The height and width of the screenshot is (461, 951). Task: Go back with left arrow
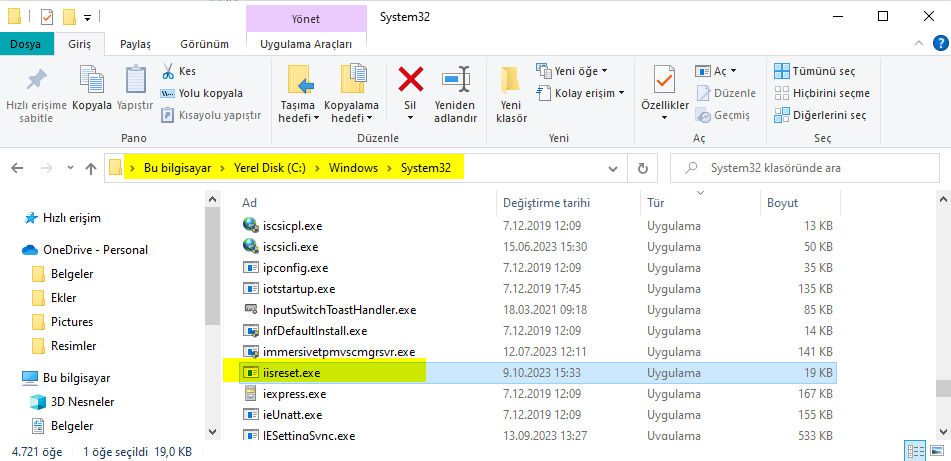point(17,168)
